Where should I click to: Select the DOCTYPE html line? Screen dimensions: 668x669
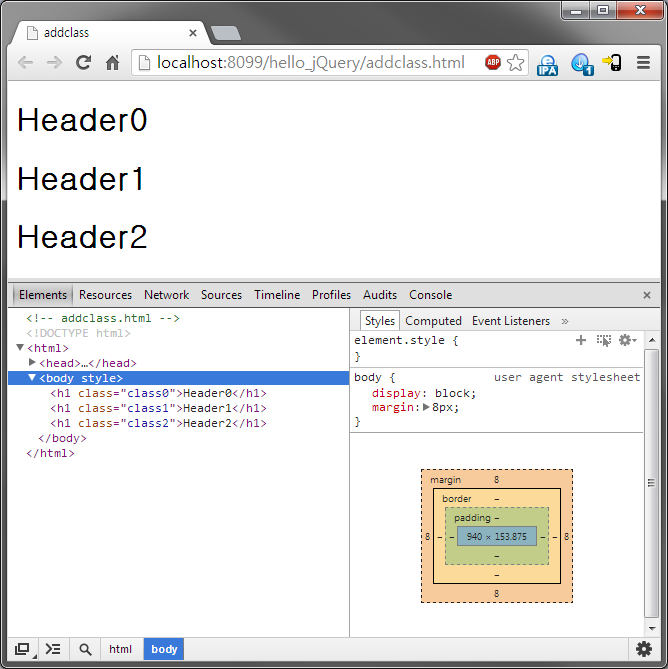coord(78,333)
